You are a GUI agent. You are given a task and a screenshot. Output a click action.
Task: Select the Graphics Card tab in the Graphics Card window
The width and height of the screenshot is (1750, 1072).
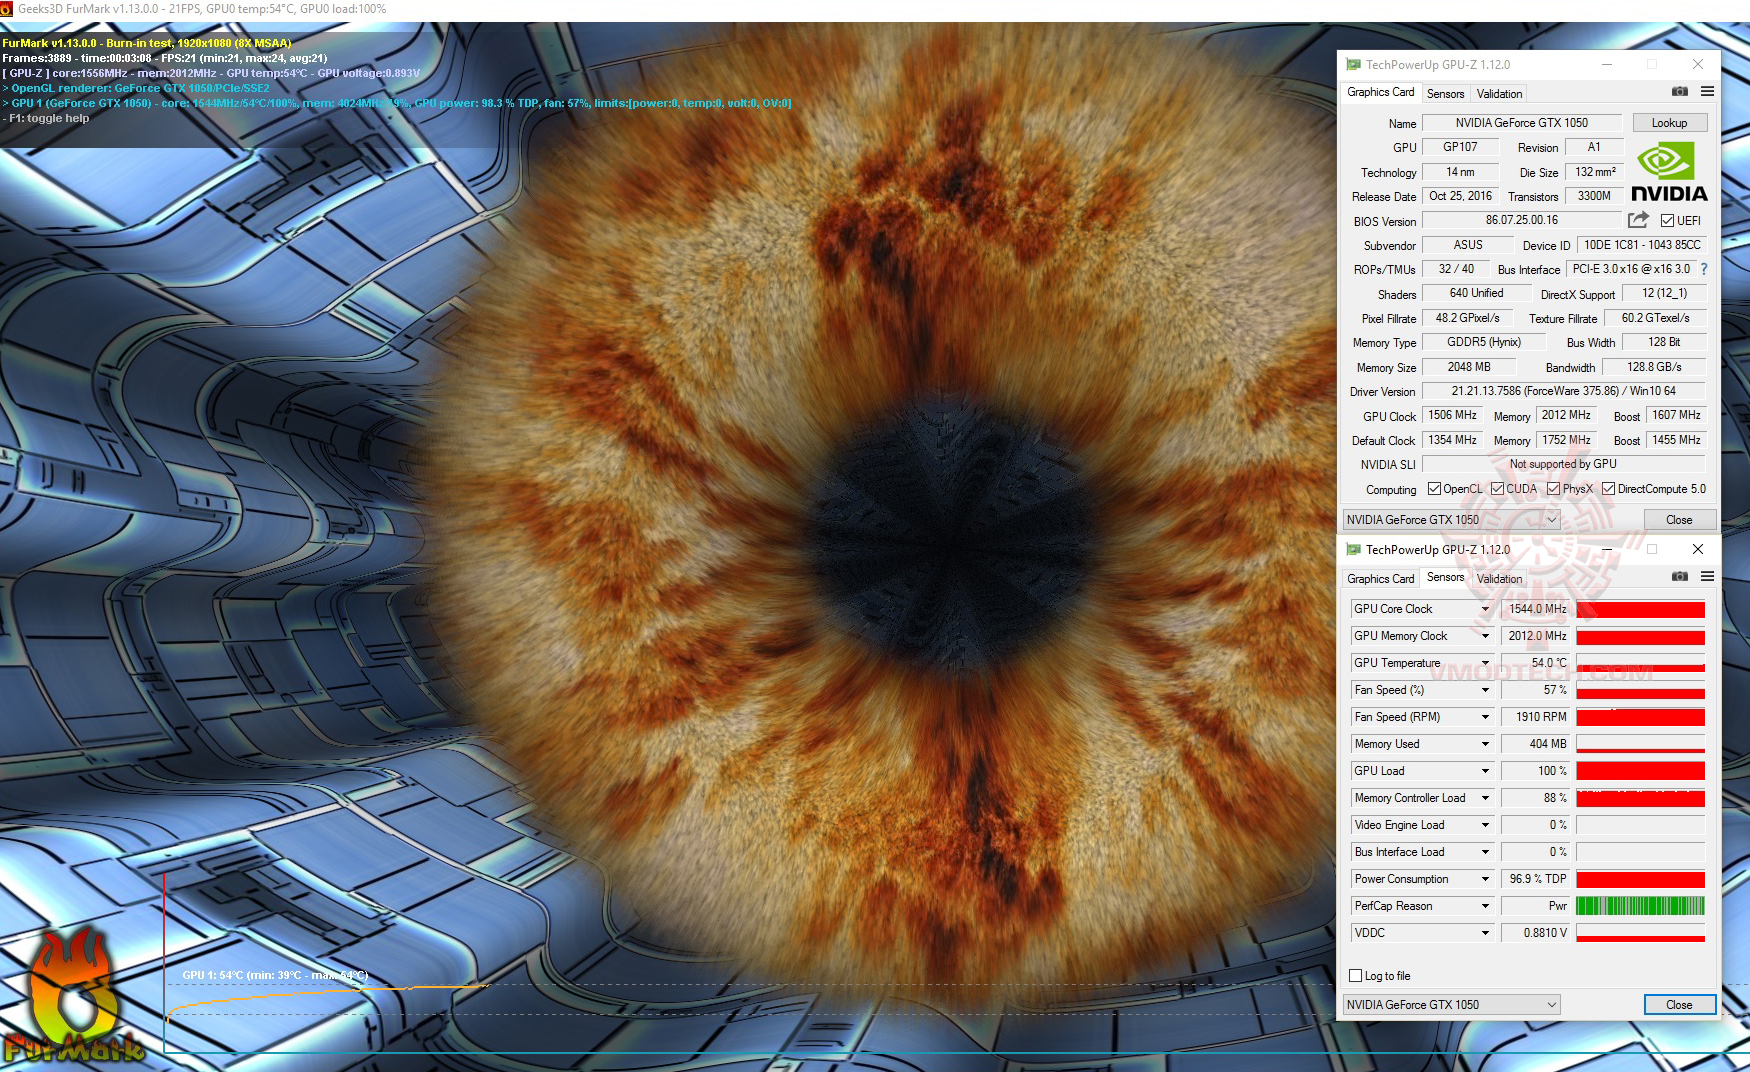[1381, 92]
